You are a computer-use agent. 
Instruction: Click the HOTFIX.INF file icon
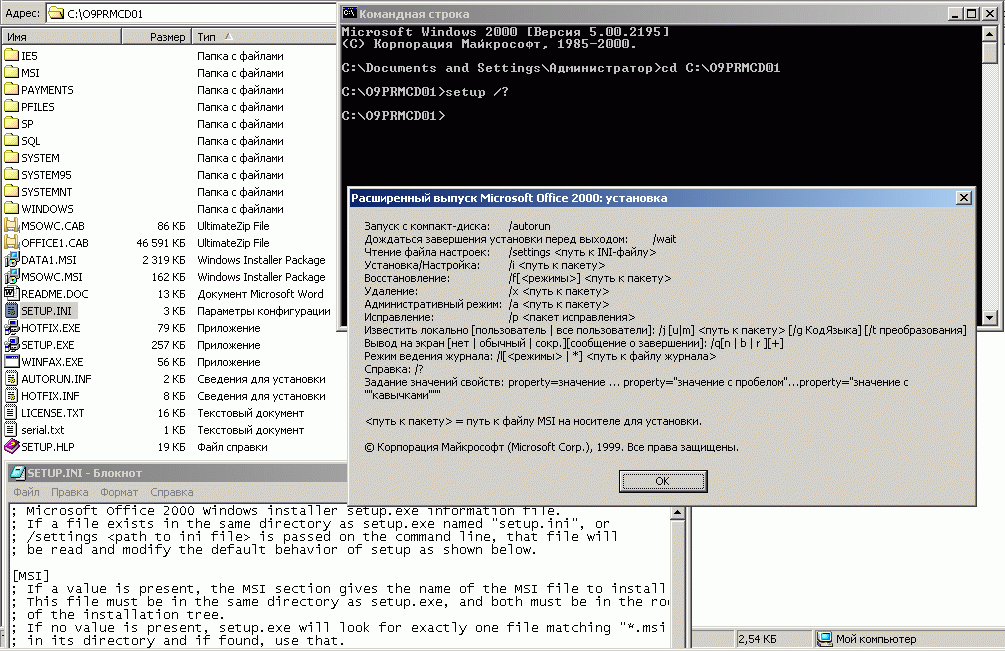[12, 395]
